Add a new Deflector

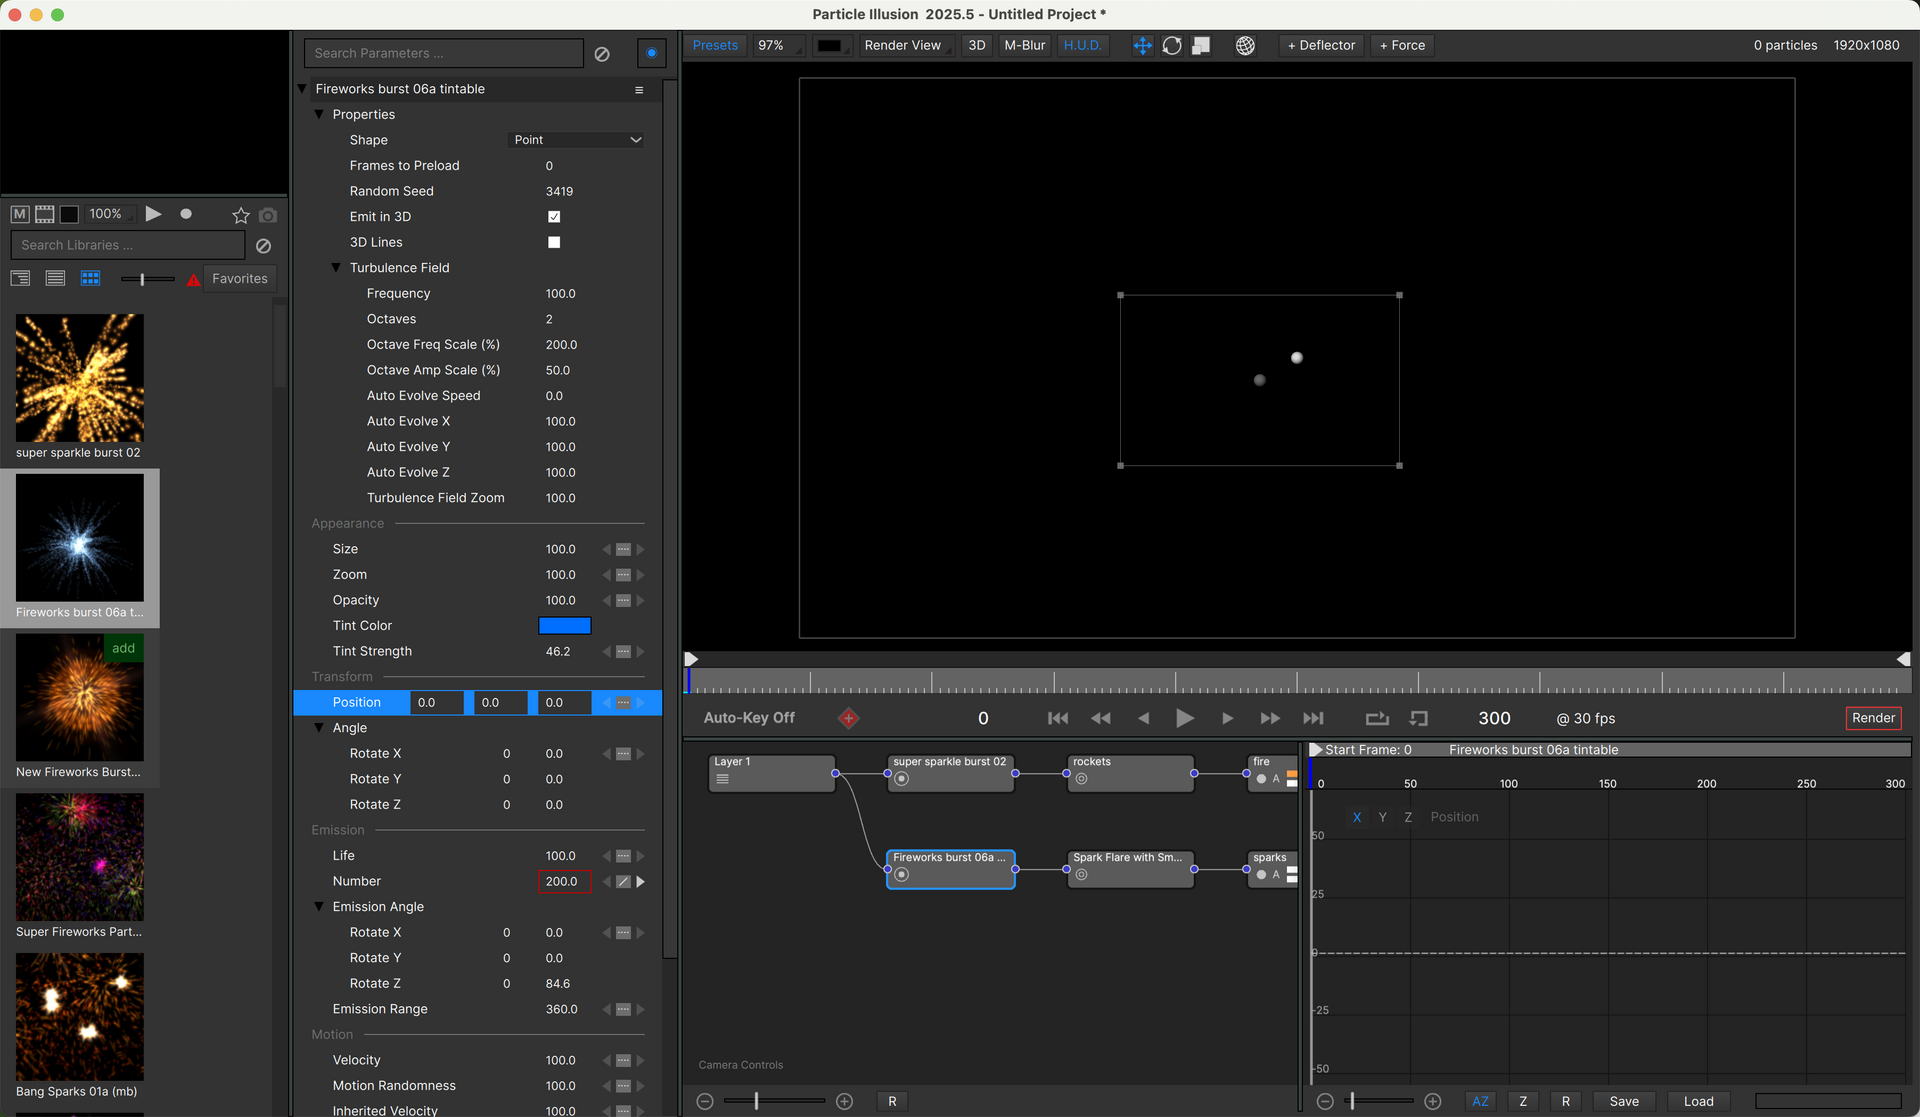point(1321,46)
